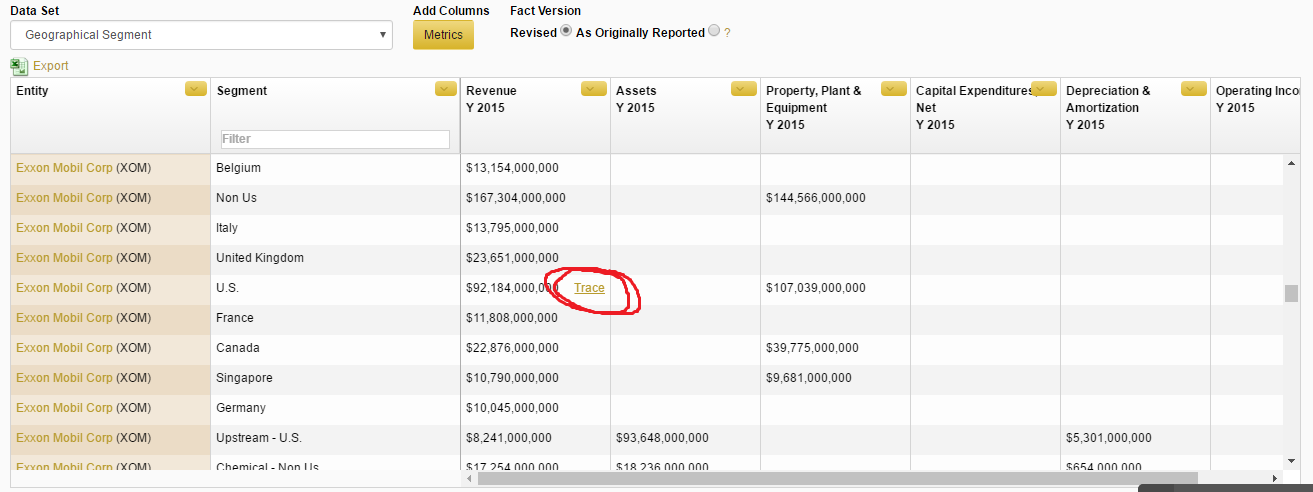Select Canada PP&E $39,775,000,000 cell
The image size is (1313, 492).
[x=835, y=348]
